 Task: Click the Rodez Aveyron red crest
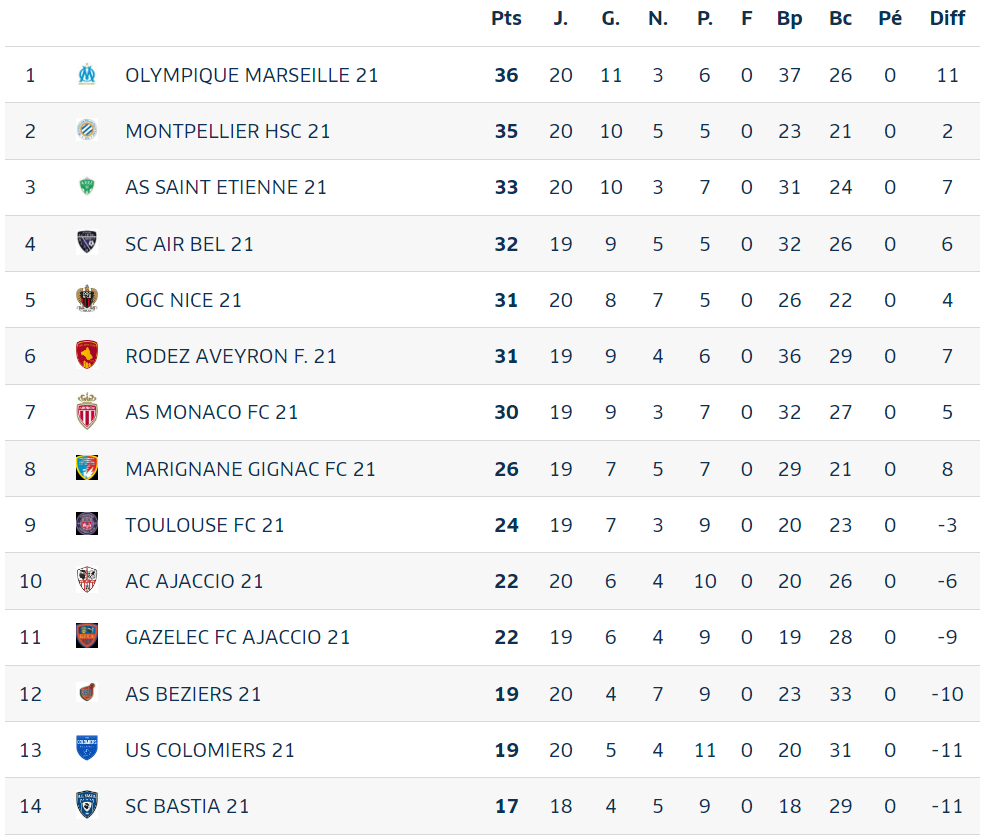(87, 356)
